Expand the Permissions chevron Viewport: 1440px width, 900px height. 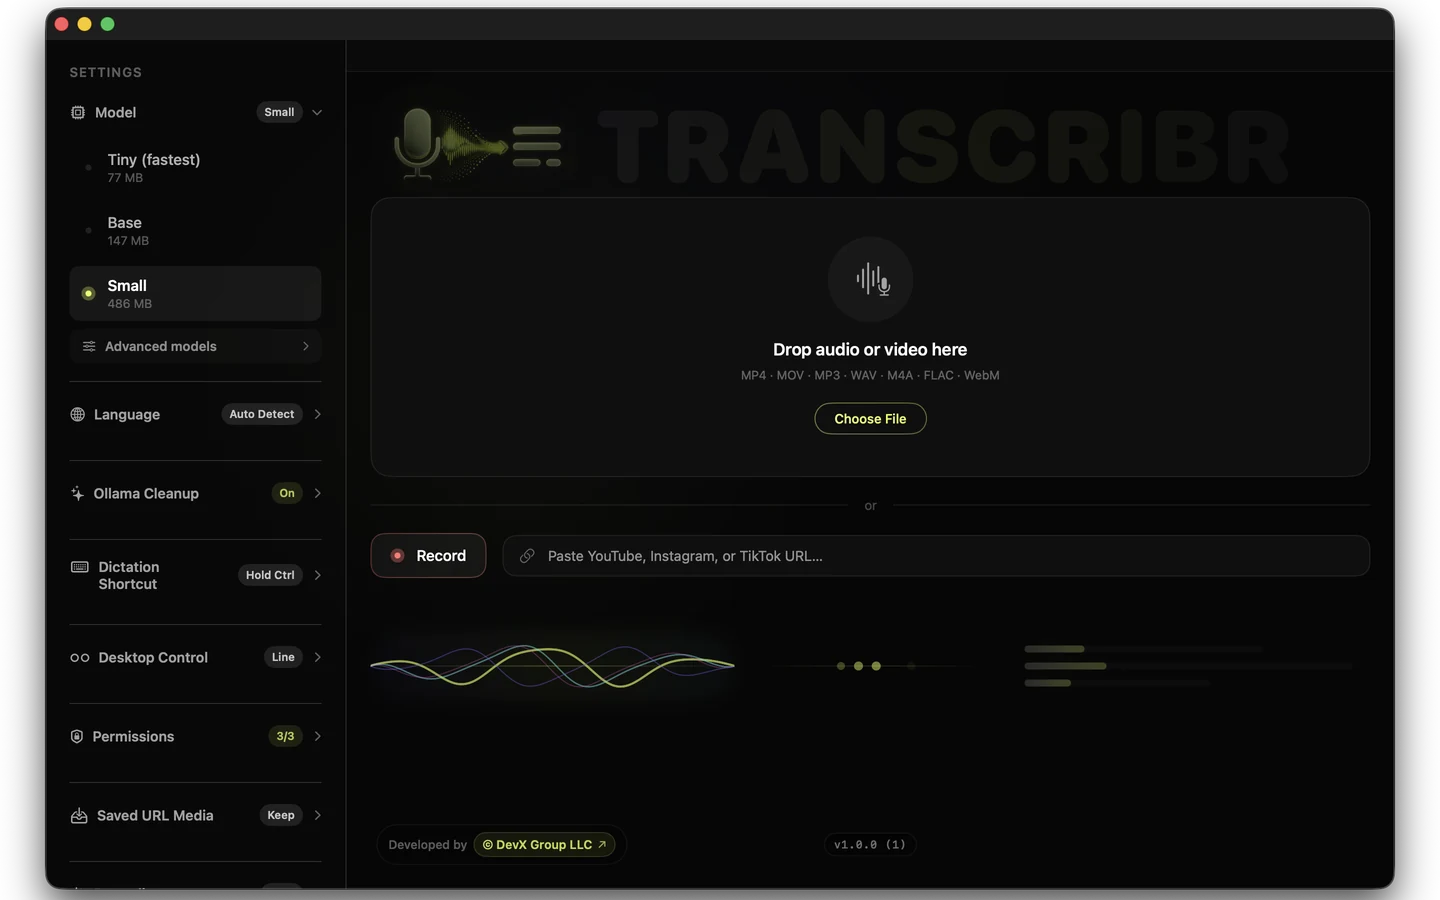[317, 736]
